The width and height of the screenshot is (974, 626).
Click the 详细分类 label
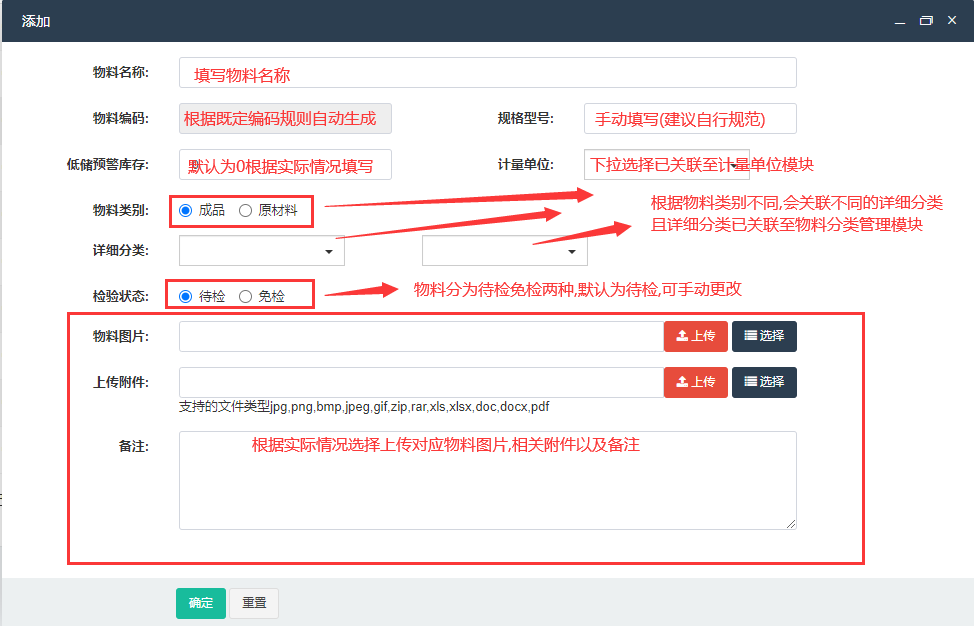pyautogui.click(x=121, y=251)
